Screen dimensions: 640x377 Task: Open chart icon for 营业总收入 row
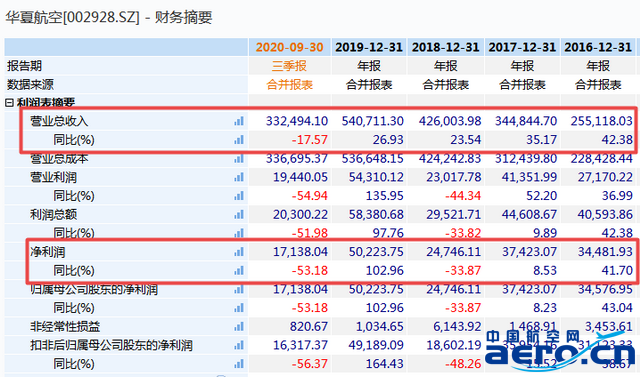click(x=239, y=121)
